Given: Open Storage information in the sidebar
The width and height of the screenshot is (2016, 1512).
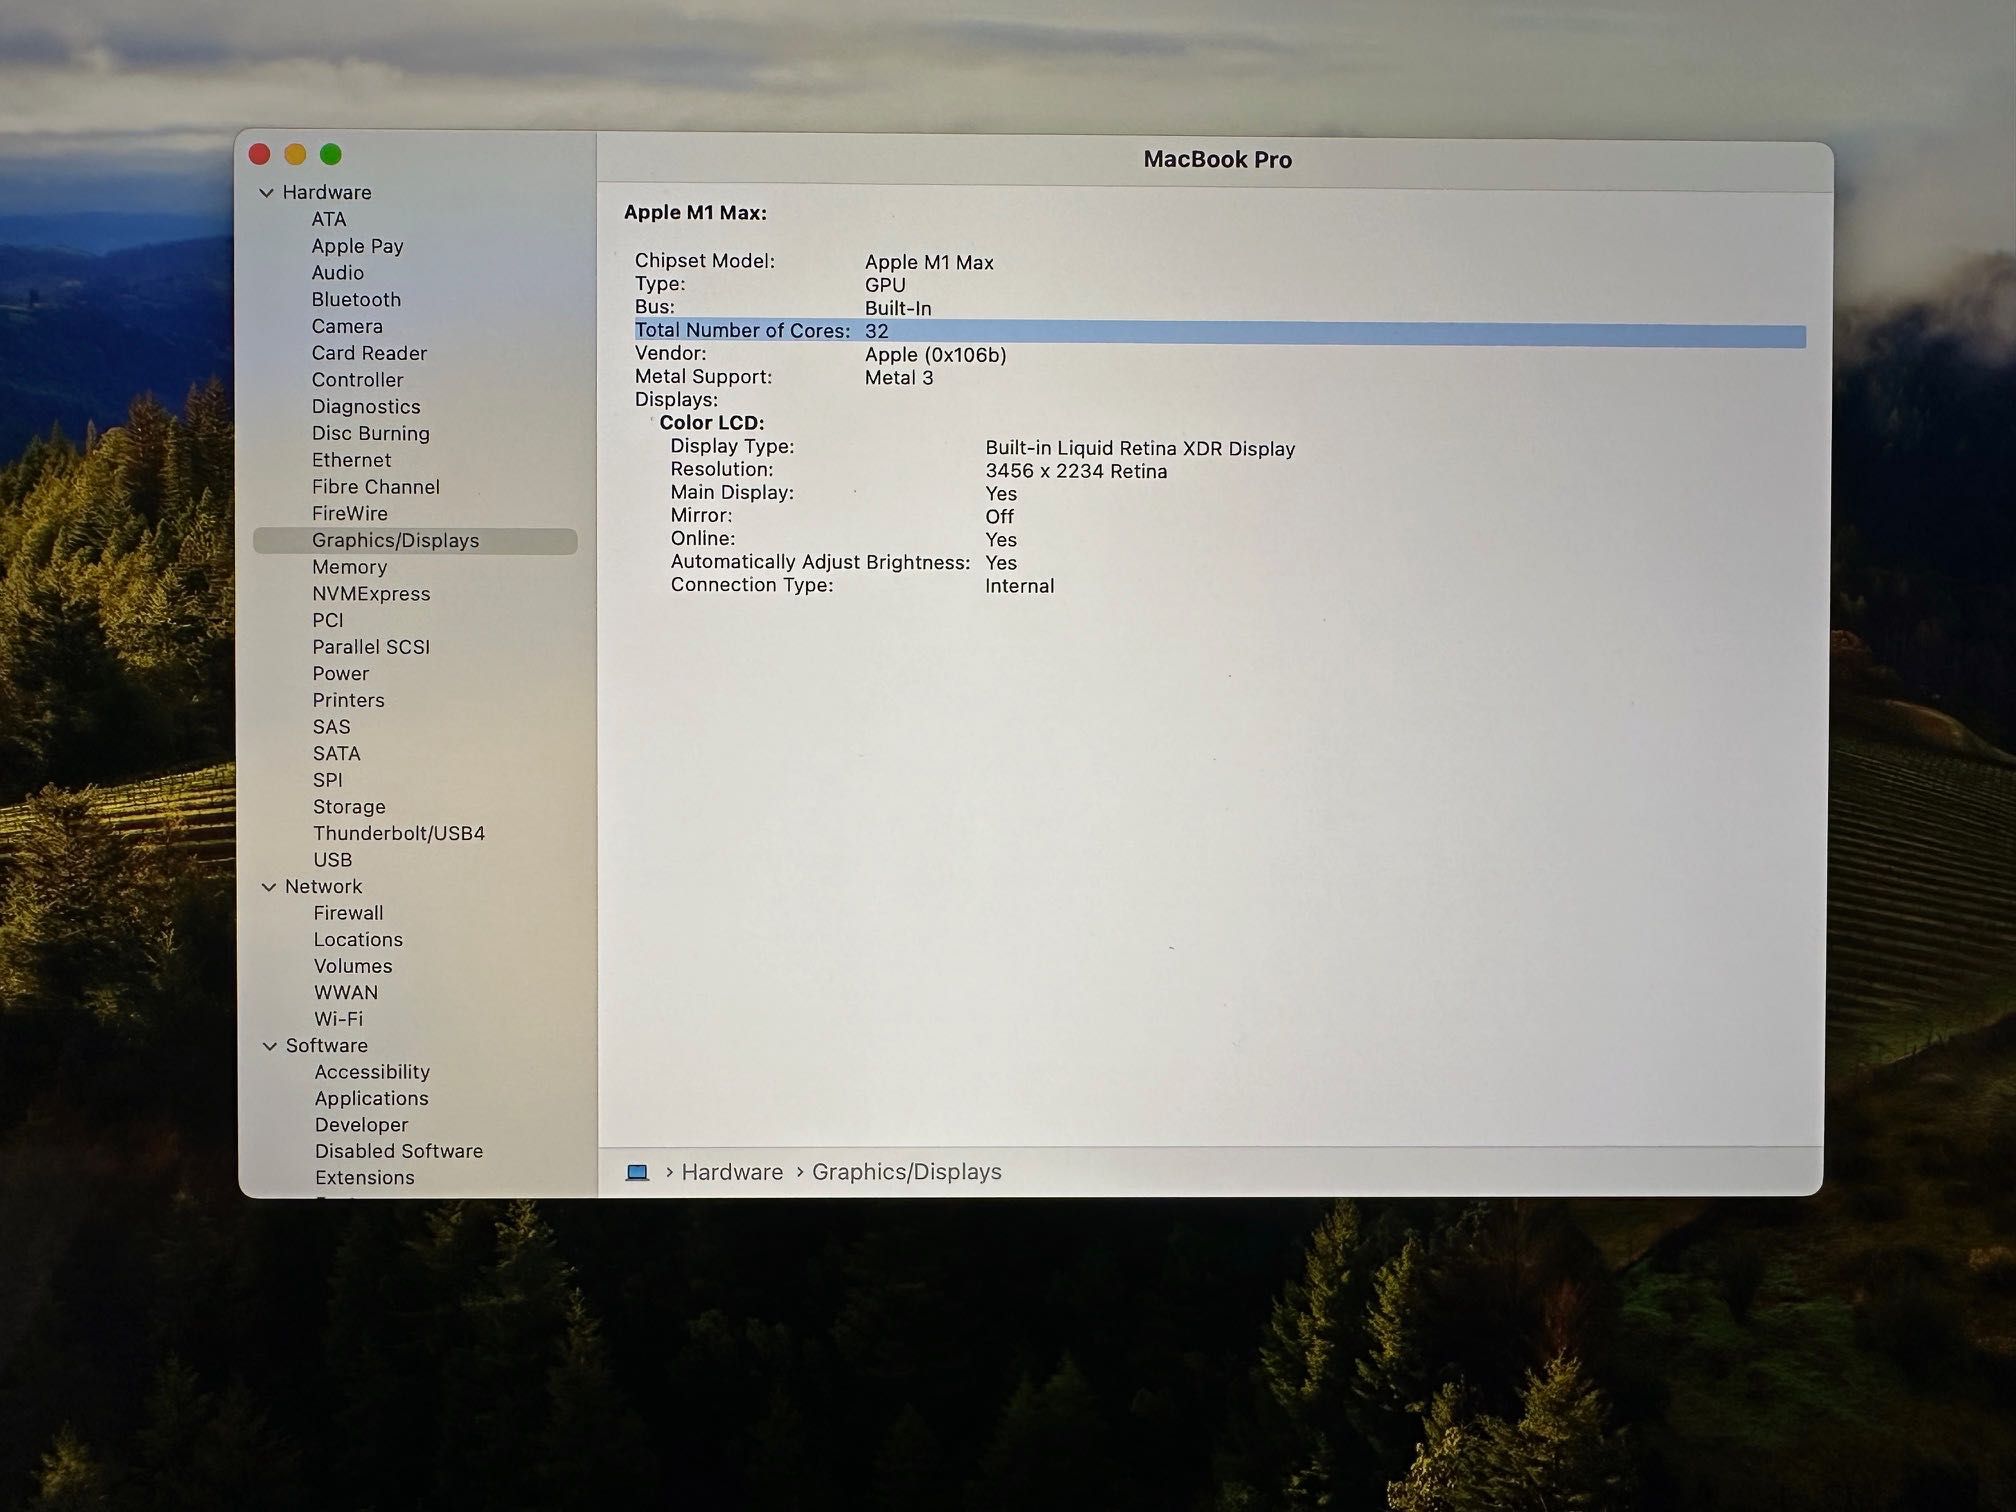Looking at the screenshot, I should point(349,807).
